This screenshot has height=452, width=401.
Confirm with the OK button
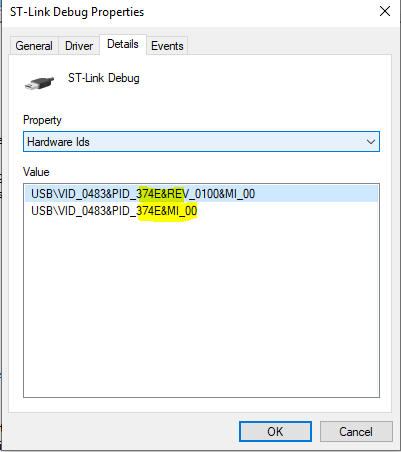point(275,432)
